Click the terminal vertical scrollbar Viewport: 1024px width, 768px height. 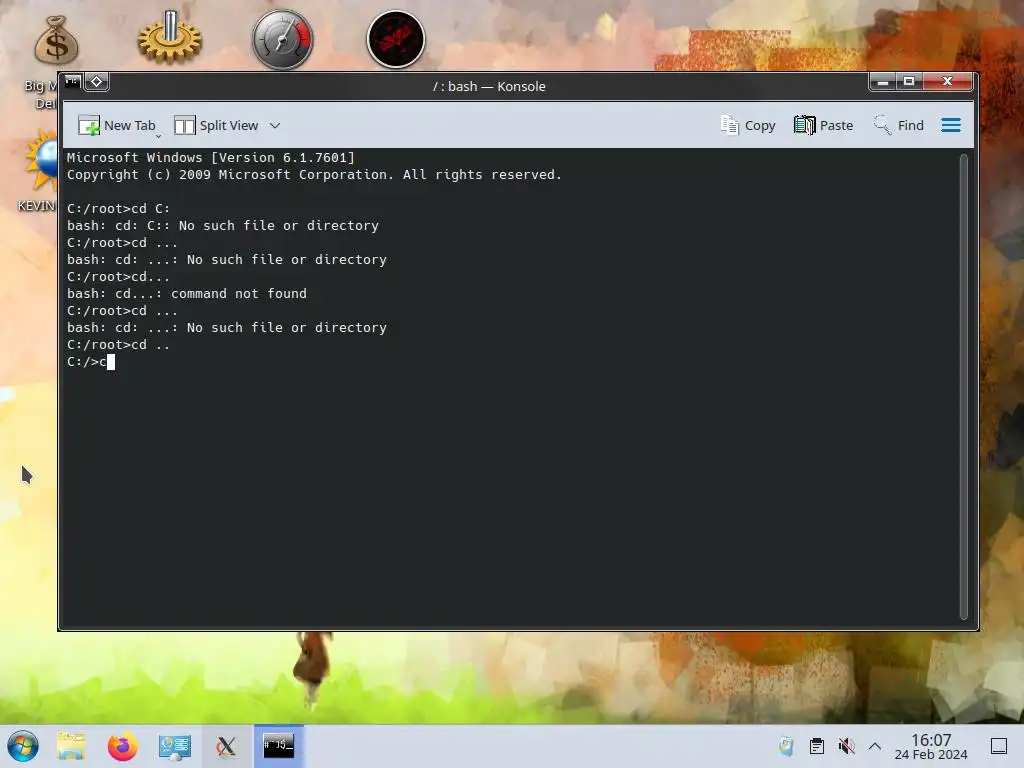click(x=963, y=387)
